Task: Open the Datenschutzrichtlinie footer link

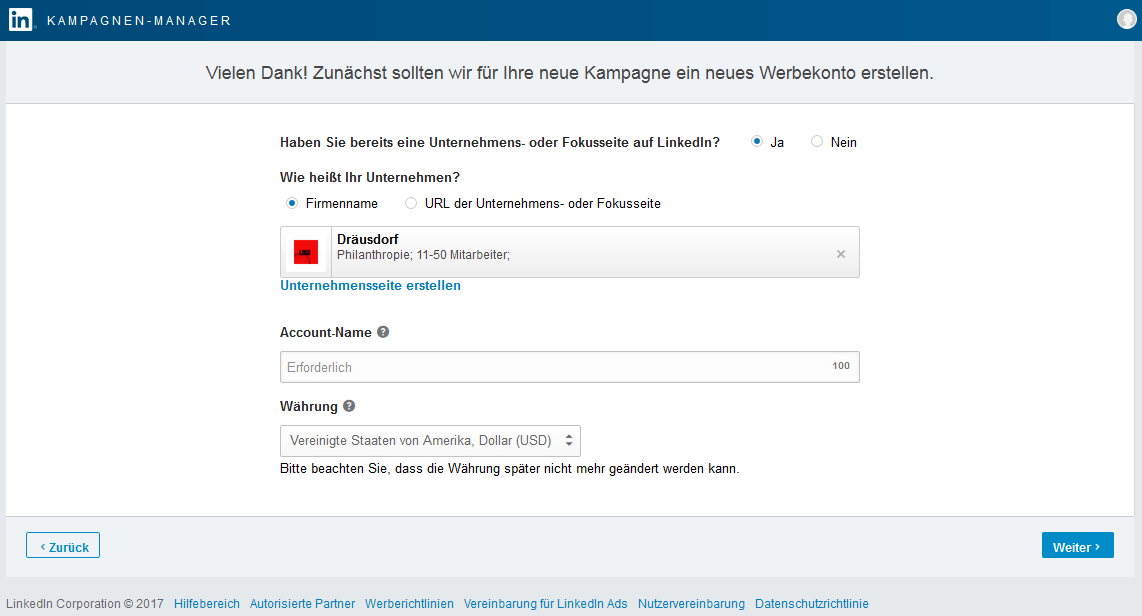Action: point(811,604)
